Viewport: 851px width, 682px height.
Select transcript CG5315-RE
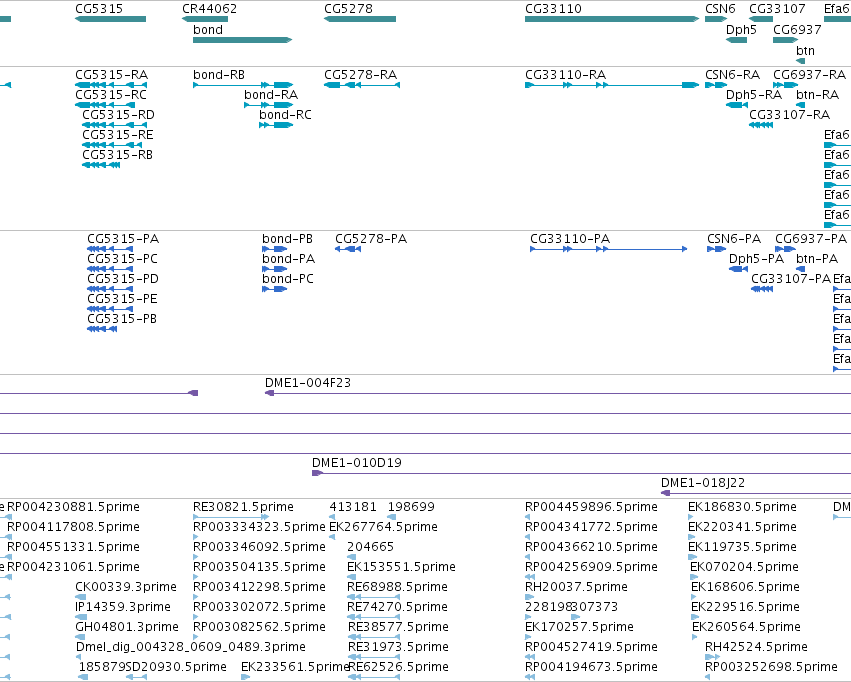pyautogui.click(x=112, y=145)
